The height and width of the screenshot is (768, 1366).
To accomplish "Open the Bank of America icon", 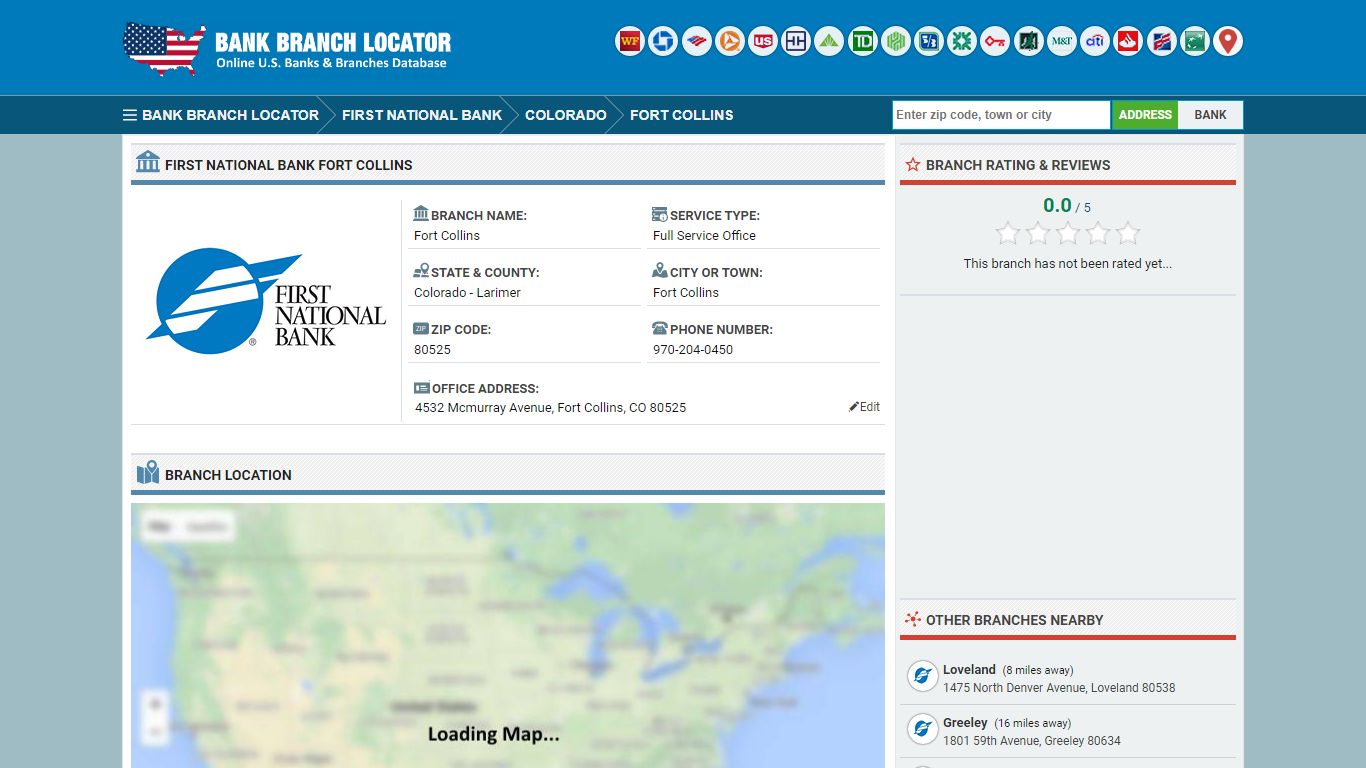I will [x=696, y=41].
